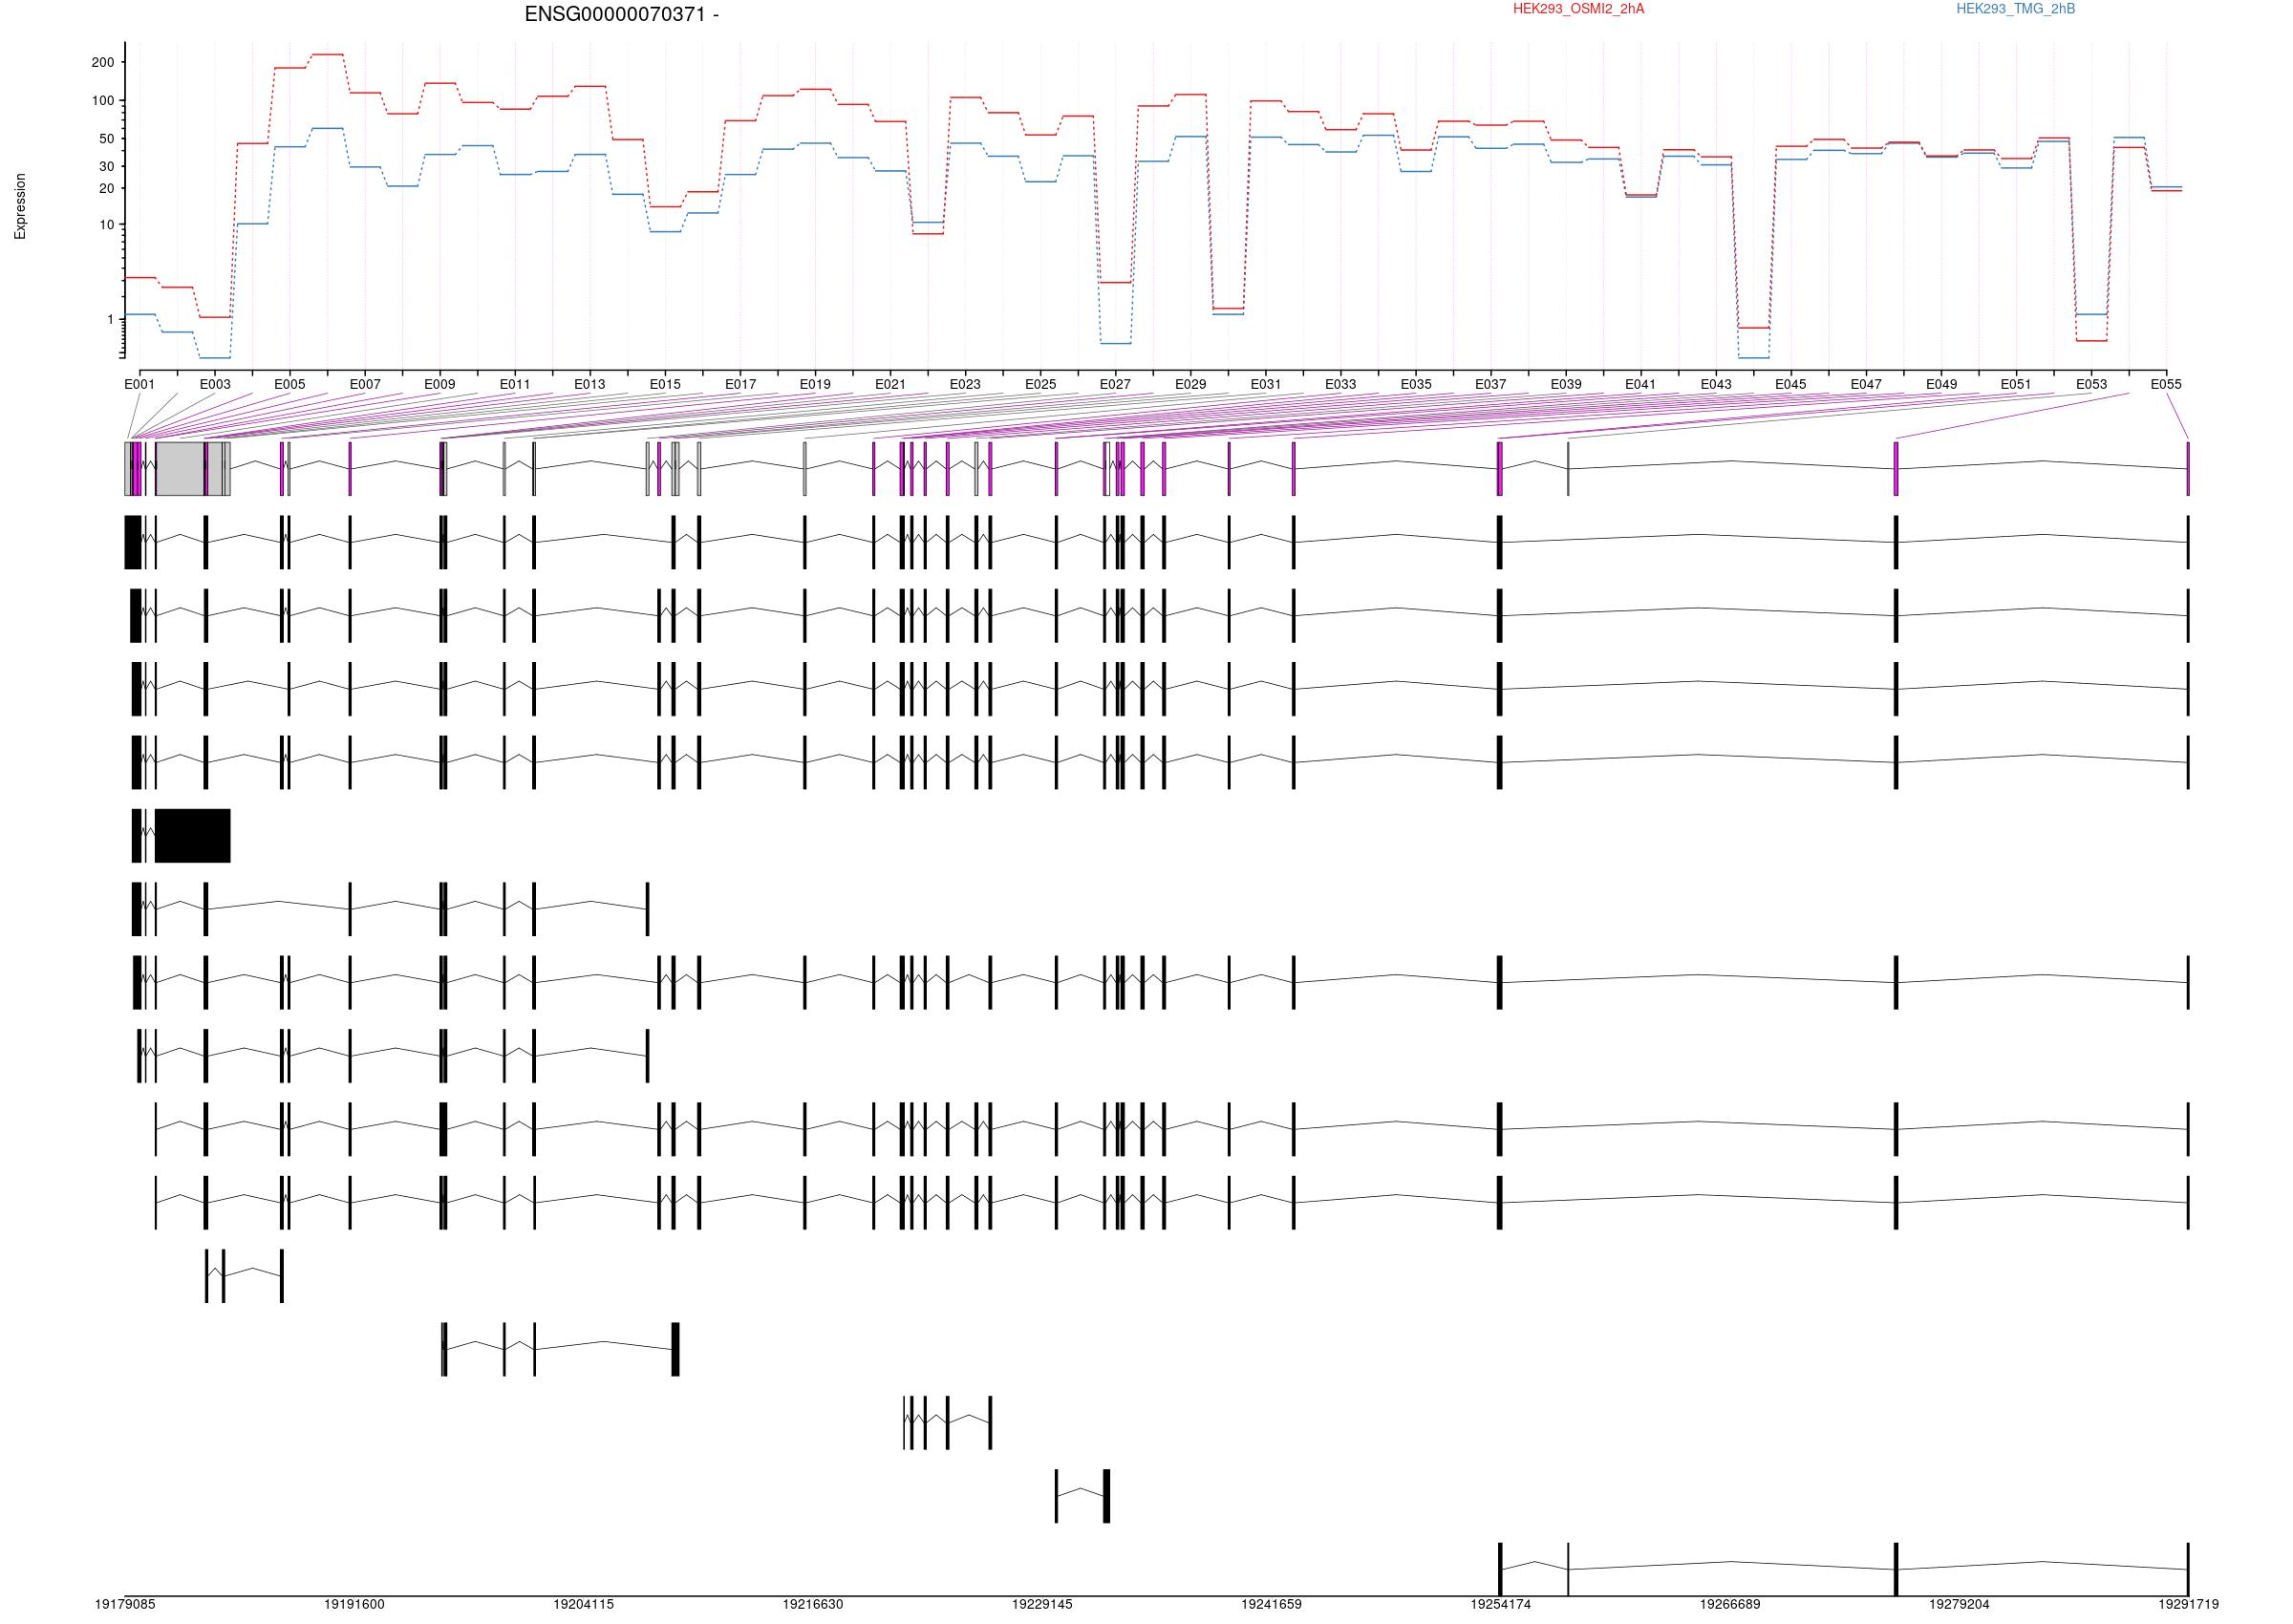Click exon label E009
Screen dimensions: 2293x1624
tap(440, 384)
